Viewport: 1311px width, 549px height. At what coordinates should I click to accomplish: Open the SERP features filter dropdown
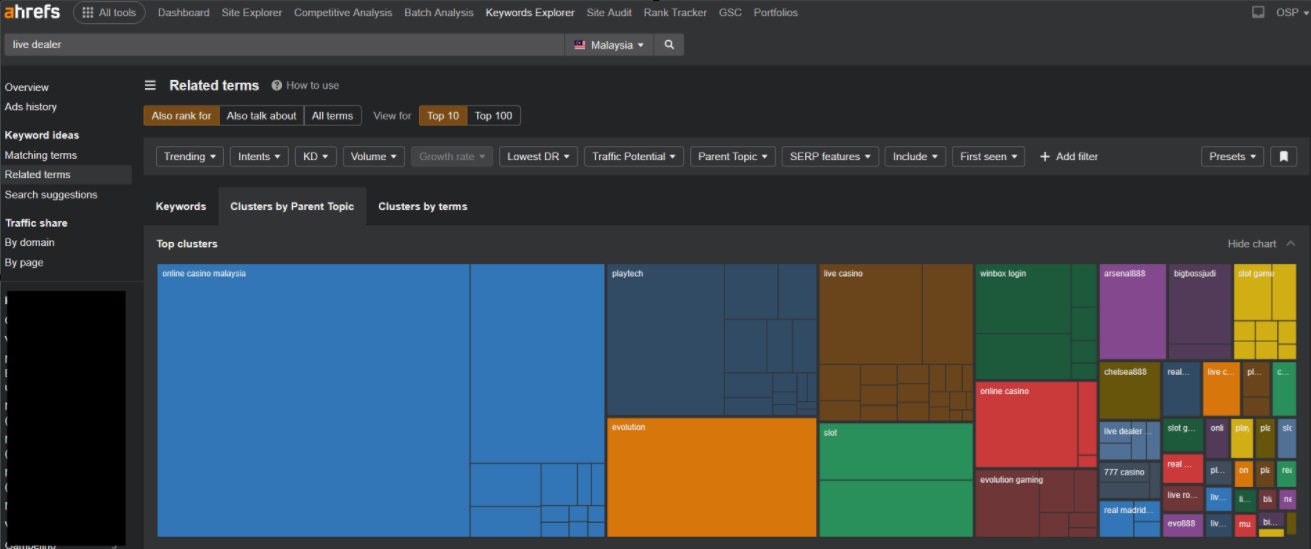pos(830,156)
